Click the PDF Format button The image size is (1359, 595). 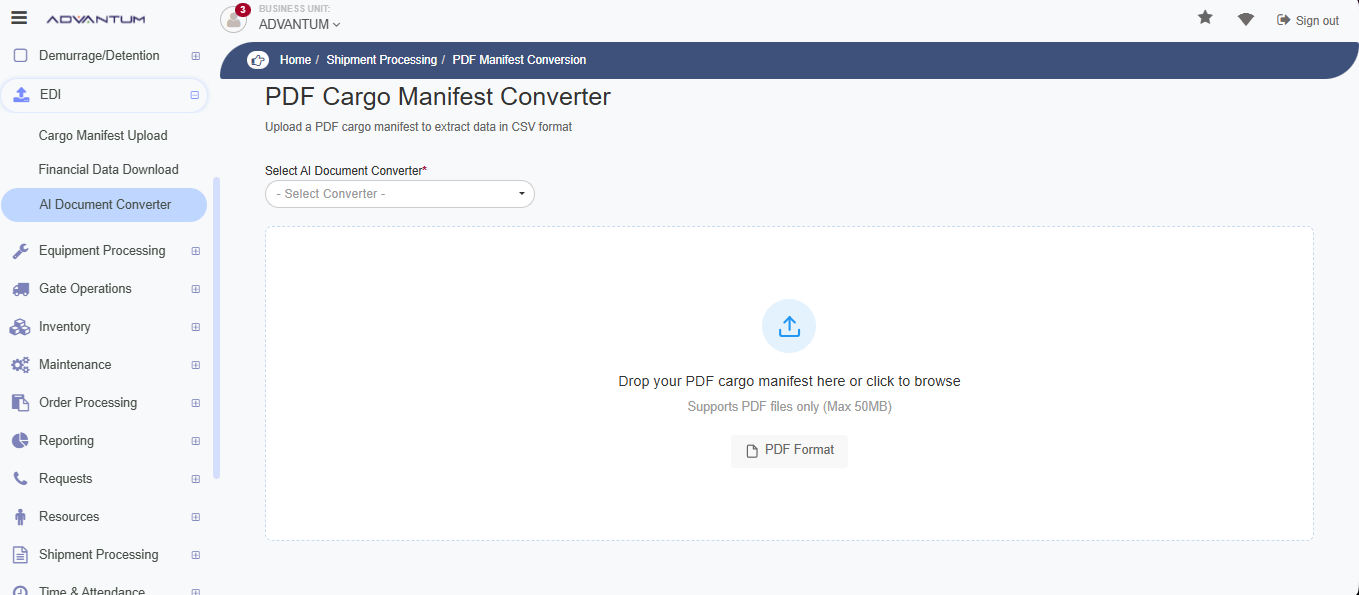pyautogui.click(x=789, y=451)
